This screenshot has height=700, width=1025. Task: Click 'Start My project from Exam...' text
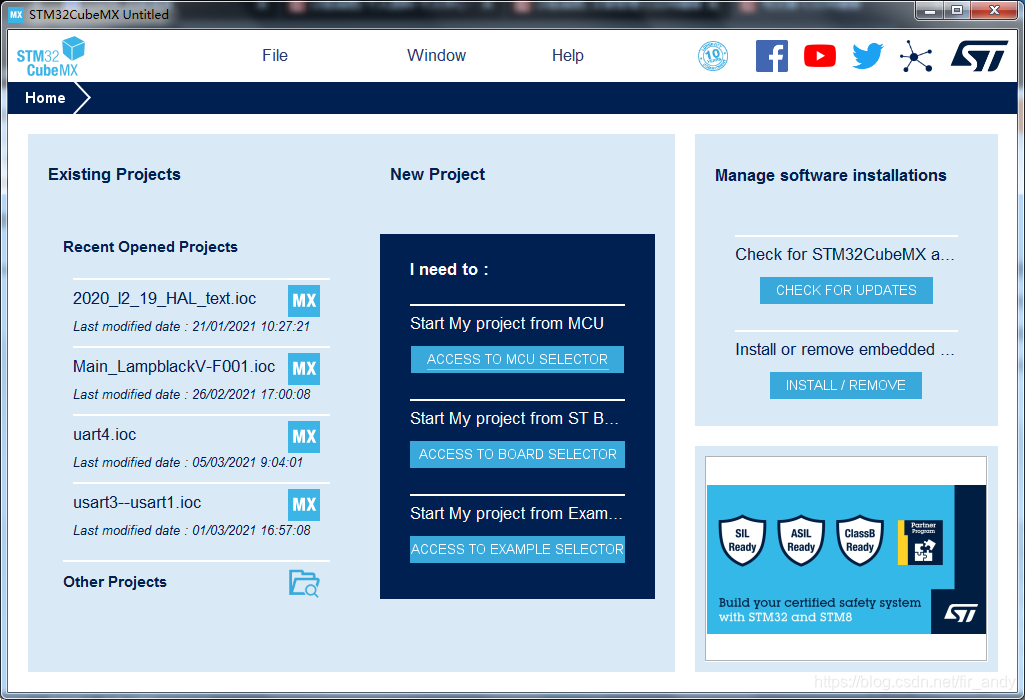tap(516, 513)
